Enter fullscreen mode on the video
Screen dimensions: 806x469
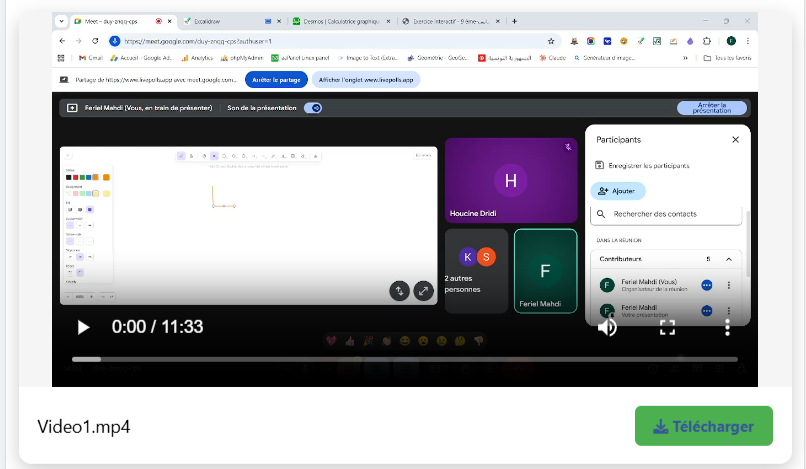click(667, 327)
